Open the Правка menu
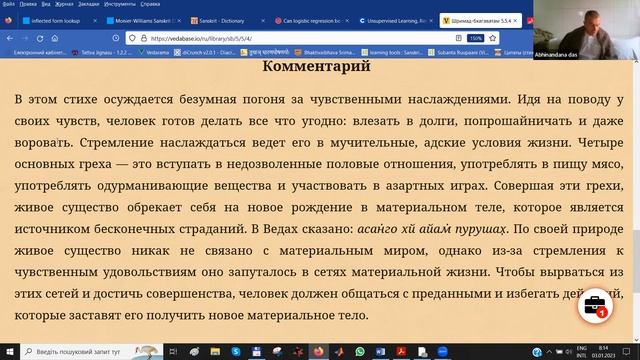Screen dimensions: 640x360 28,4
